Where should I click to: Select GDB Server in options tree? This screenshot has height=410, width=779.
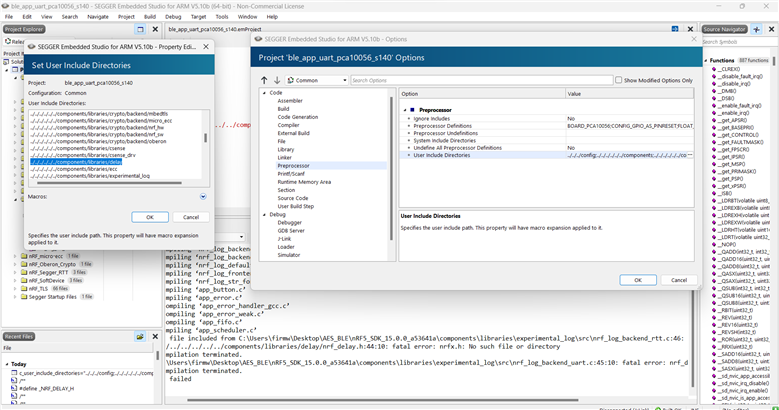[291, 231]
